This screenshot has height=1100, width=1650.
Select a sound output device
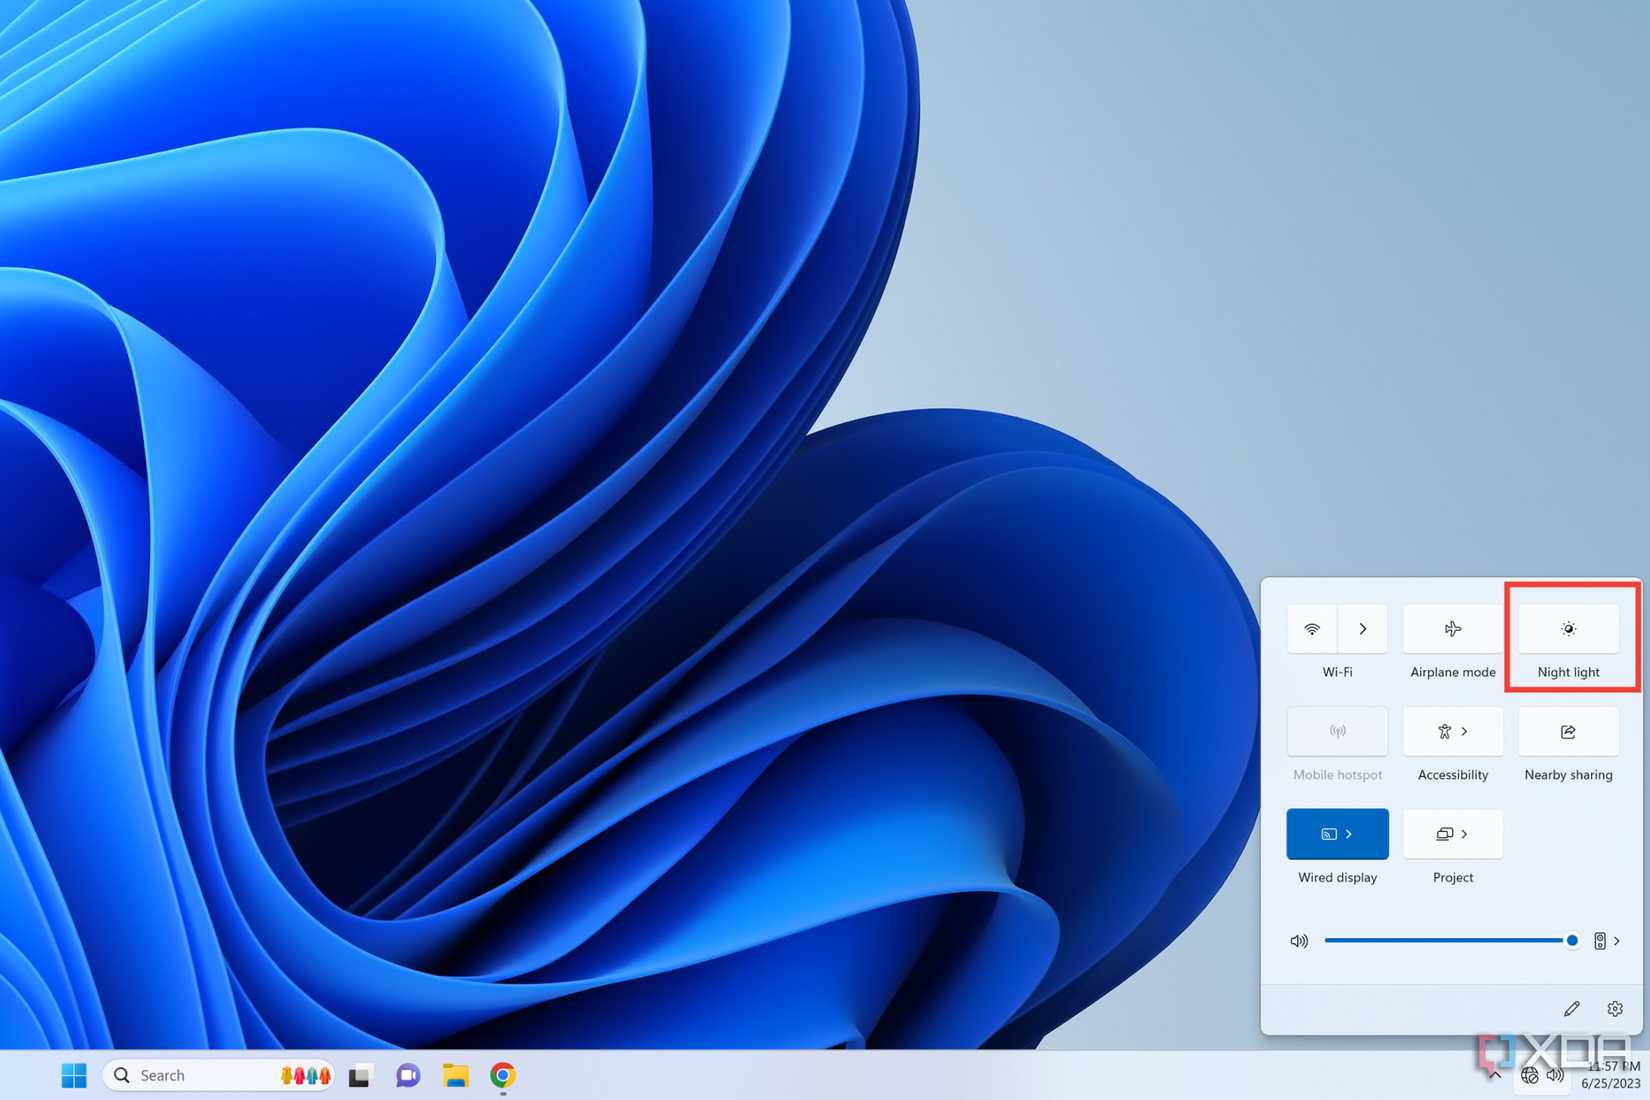(1607, 941)
